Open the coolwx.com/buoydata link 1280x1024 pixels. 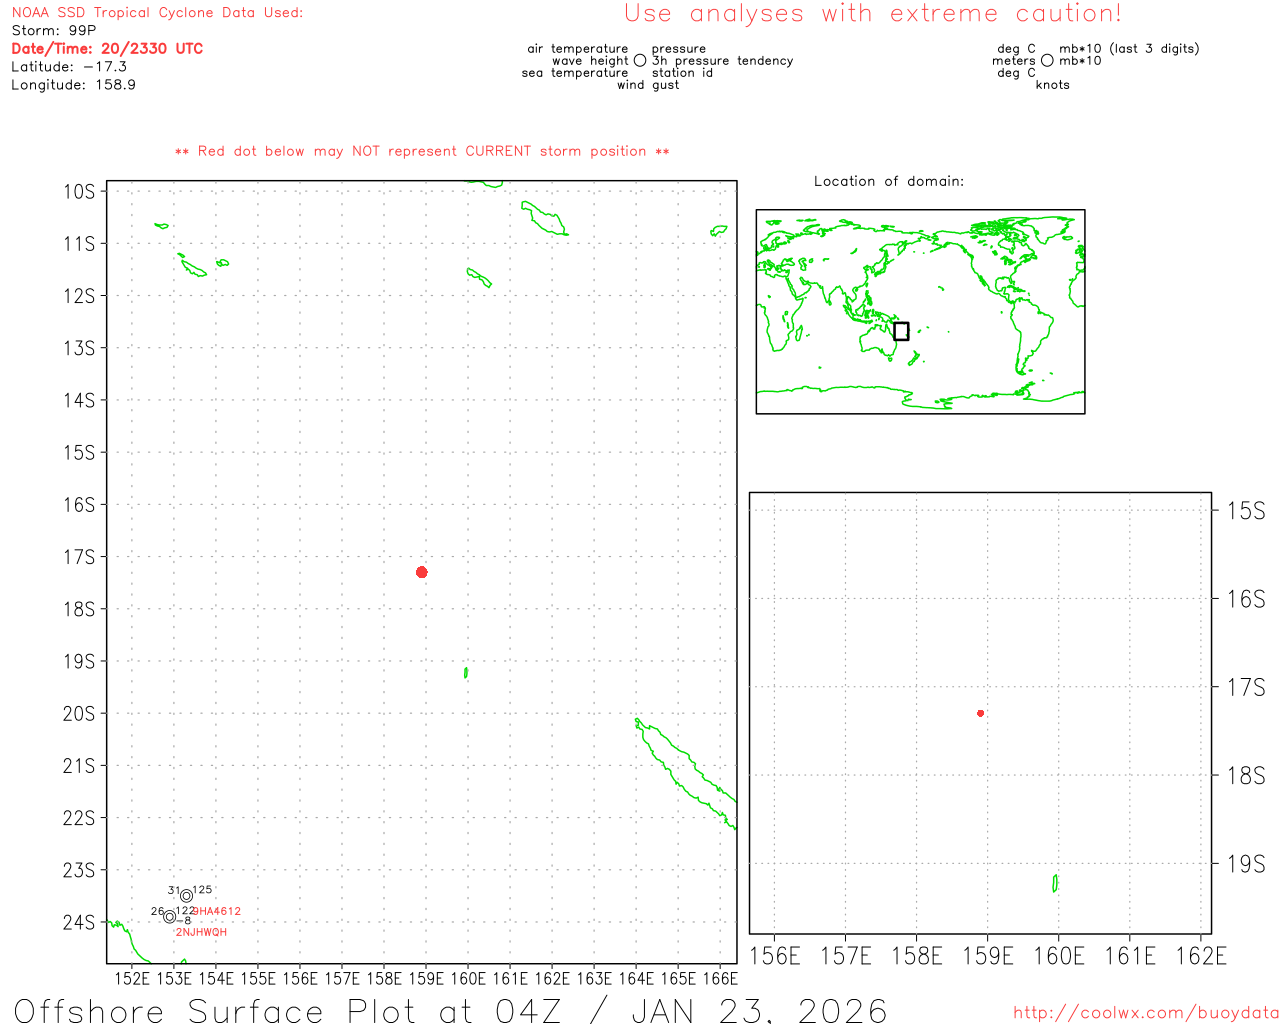[1146, 1013]
